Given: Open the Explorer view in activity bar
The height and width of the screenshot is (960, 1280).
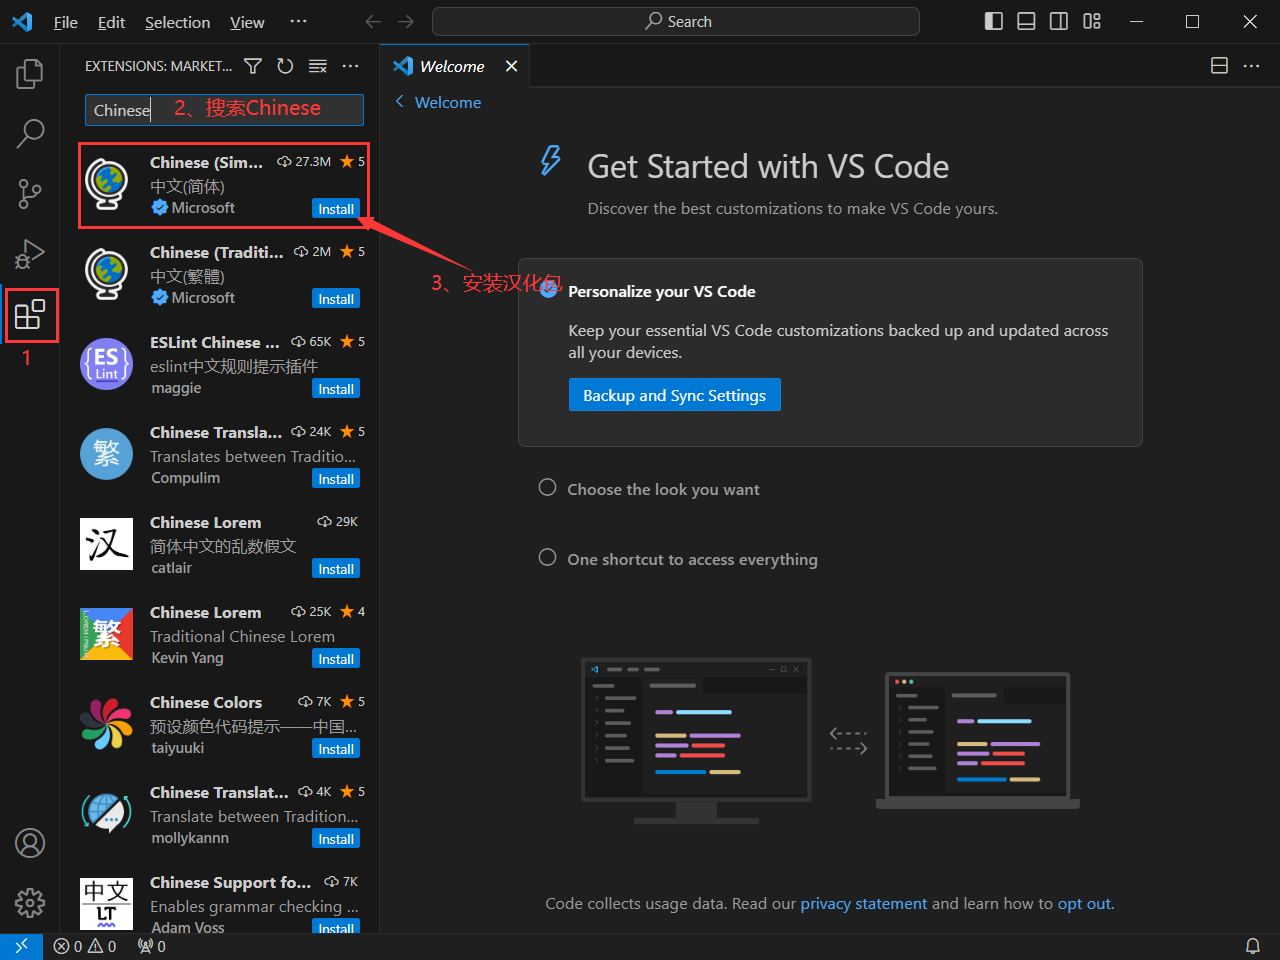Looking at the screenshot, I should pyautogui.click(x=30, y=73).
